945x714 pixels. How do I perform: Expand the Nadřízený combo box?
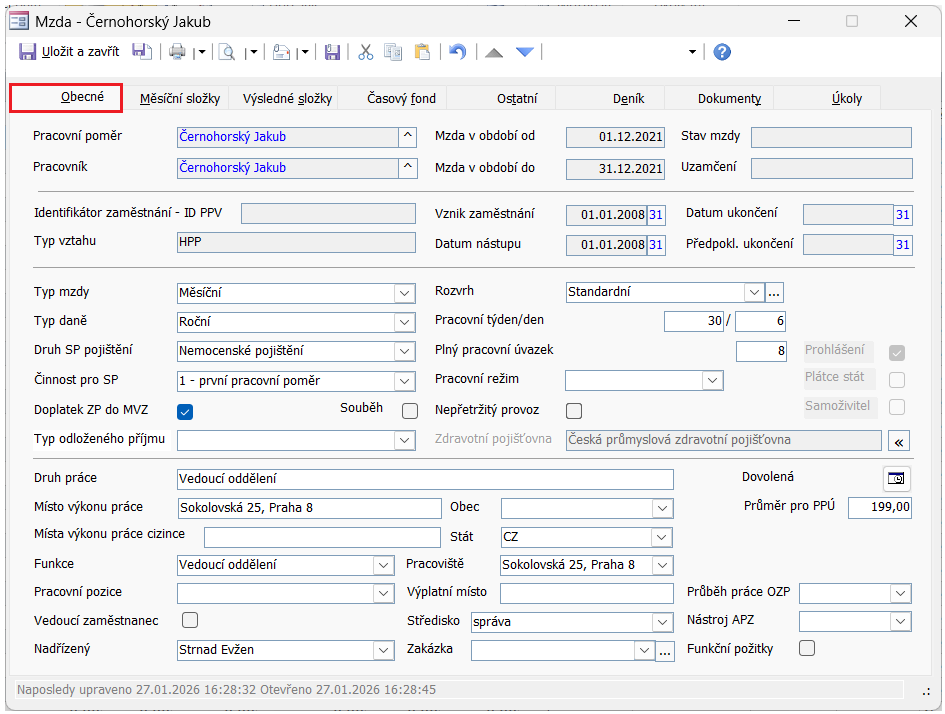pos(383,650)
